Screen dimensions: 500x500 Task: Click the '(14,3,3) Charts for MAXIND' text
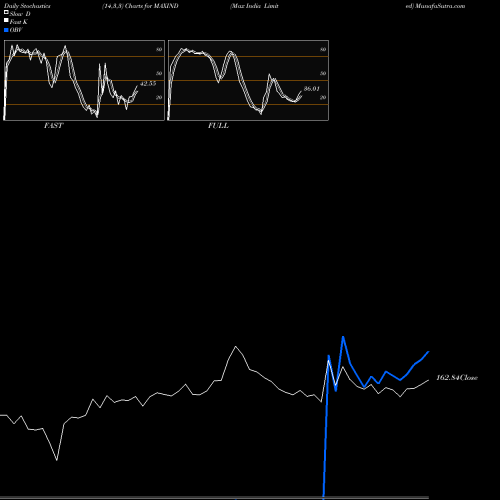tap(140, 6)
